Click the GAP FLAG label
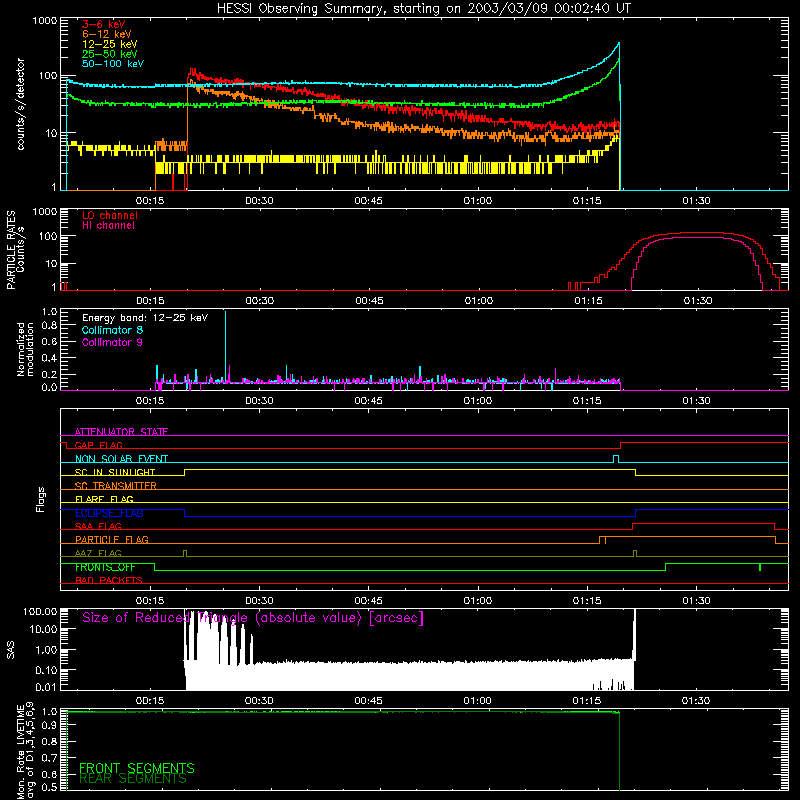The width and height of the screenshot is (800, 800). (x=98, y=445)
